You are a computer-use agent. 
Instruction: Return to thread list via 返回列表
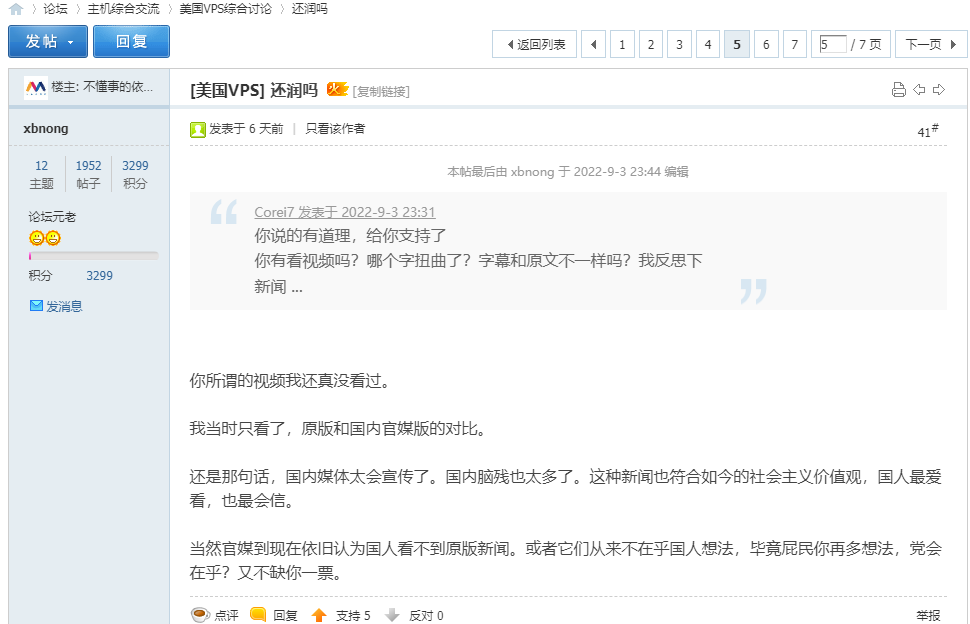pos(534,44)
